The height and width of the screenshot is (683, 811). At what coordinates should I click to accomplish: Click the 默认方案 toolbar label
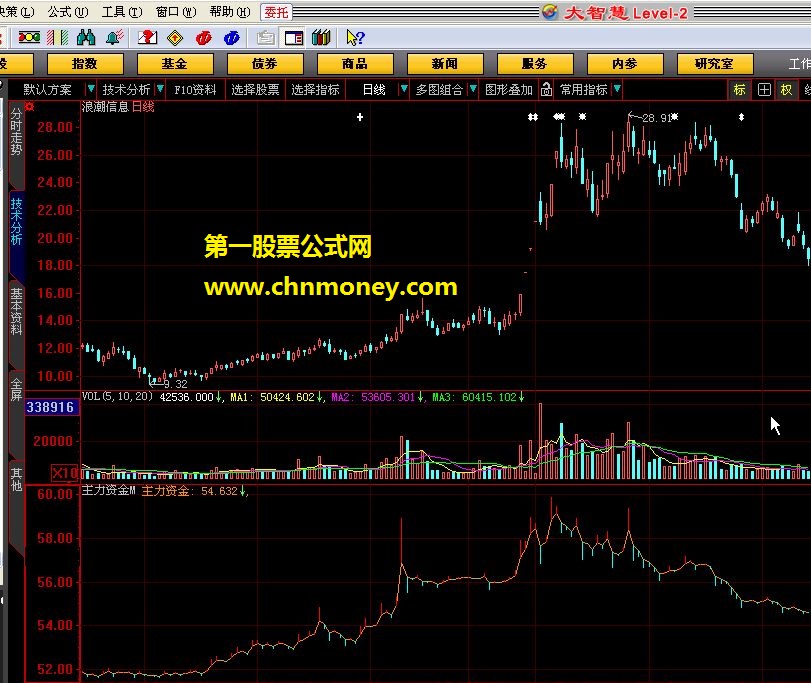click(48, 89)
